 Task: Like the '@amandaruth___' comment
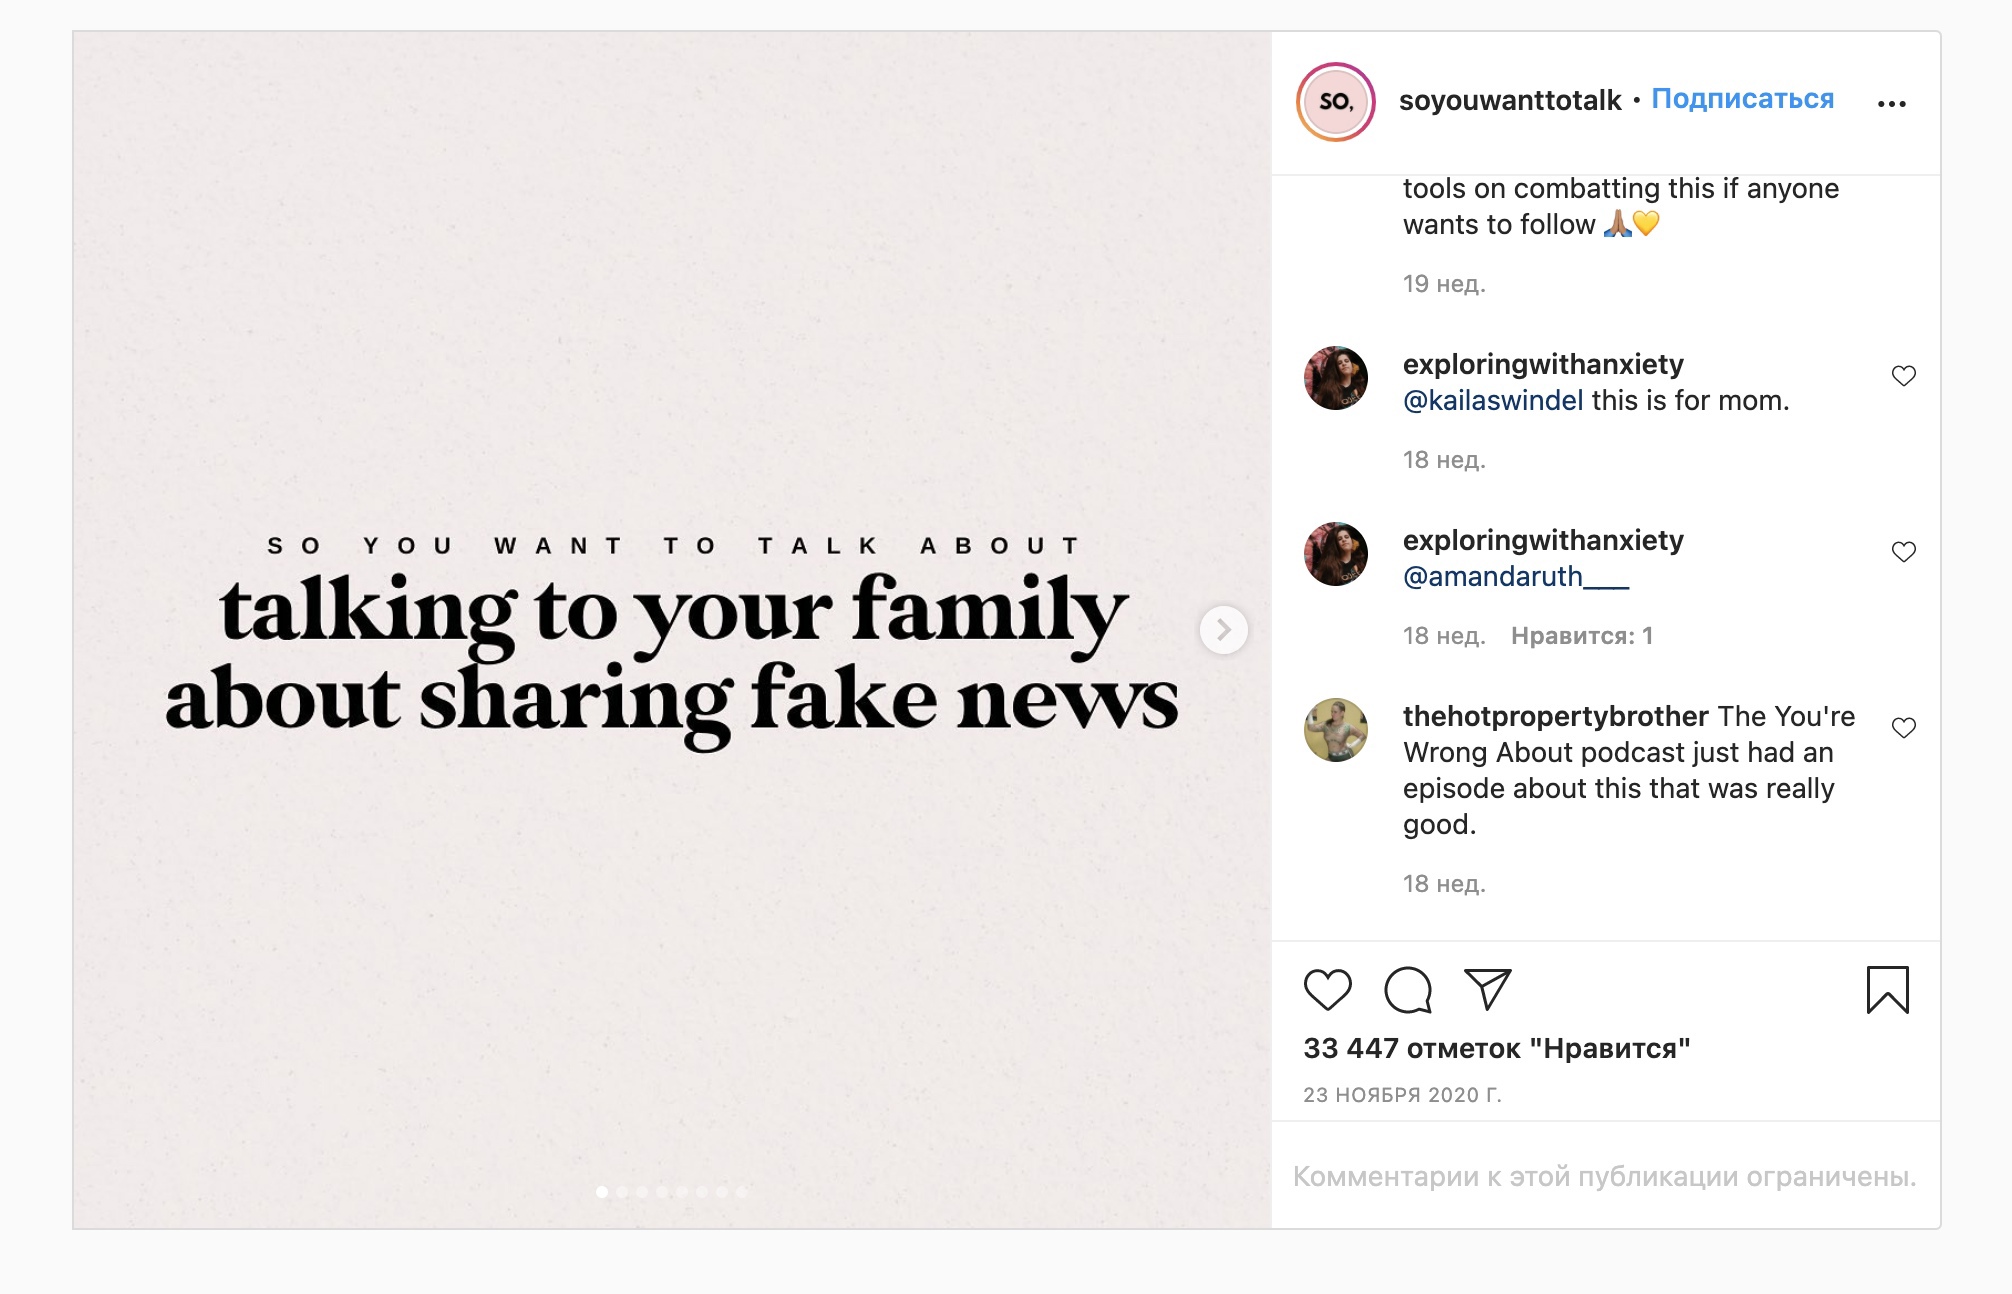point(1903,552)
